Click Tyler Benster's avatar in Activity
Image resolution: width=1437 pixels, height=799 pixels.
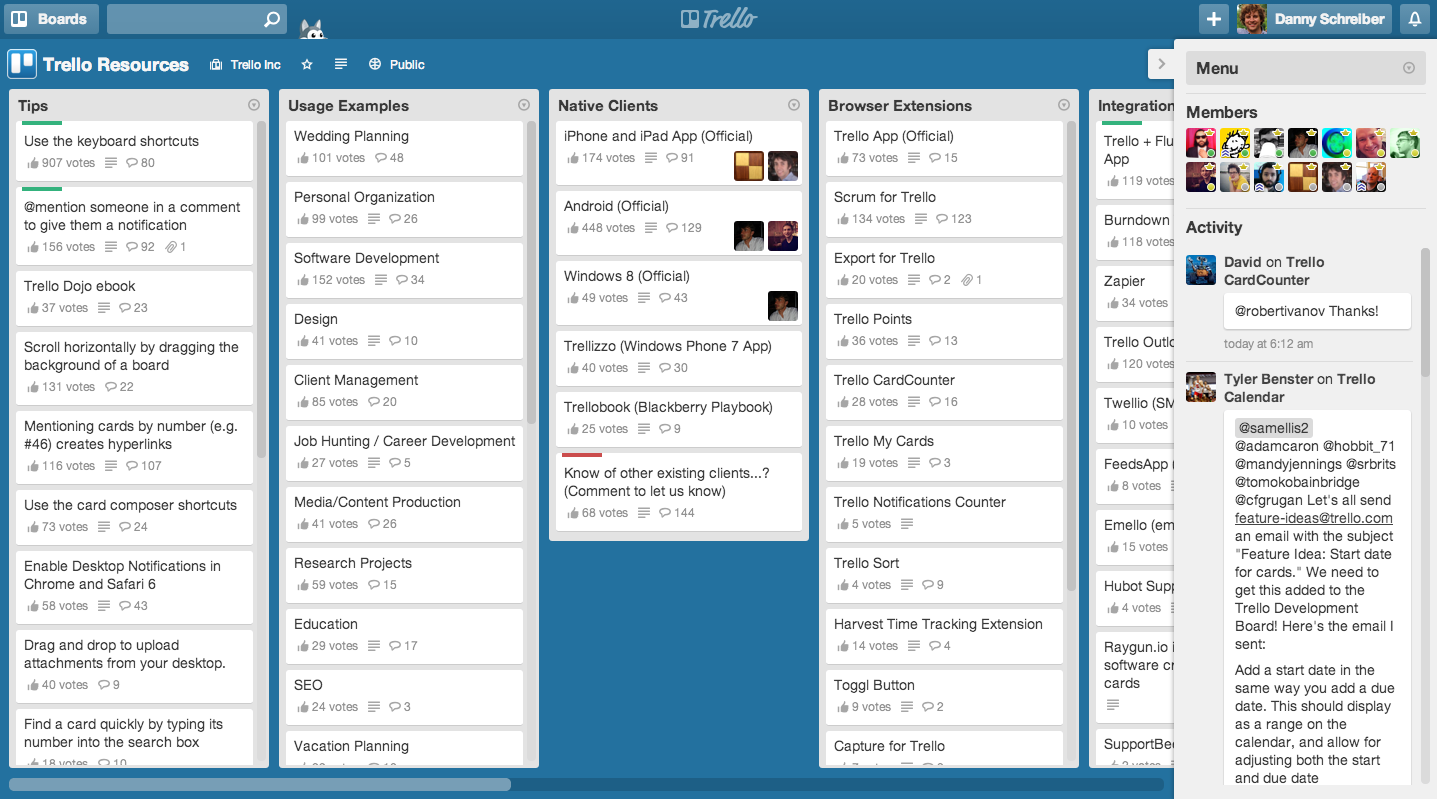[x=1201, y=387]
